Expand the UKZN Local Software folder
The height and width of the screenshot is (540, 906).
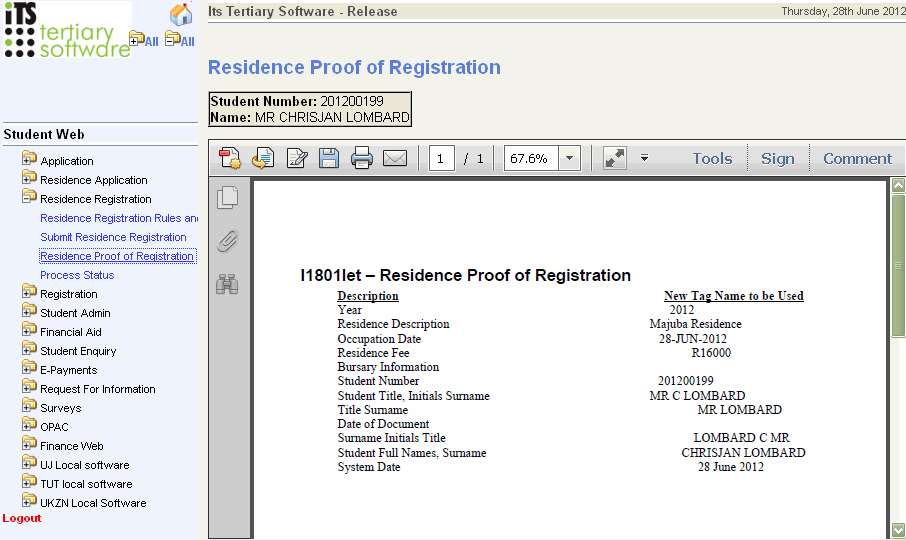29,500
